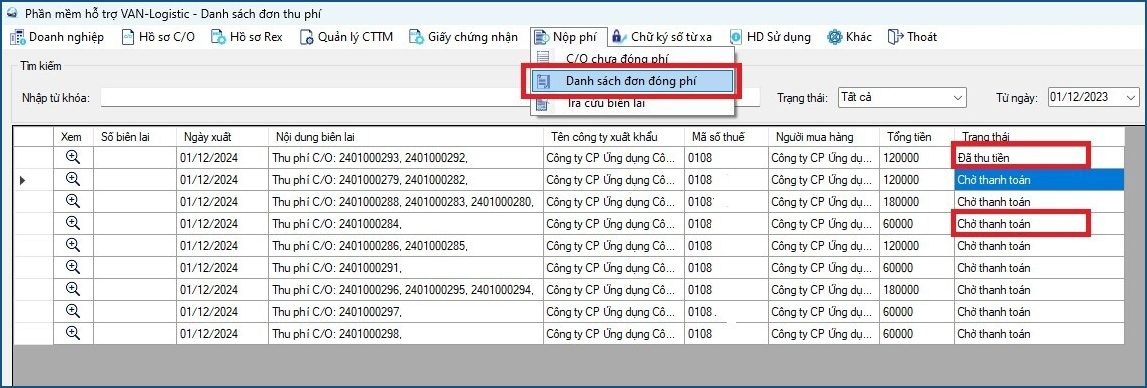Click magnifier for the 2401000284 row

click(x=72, y=223)
